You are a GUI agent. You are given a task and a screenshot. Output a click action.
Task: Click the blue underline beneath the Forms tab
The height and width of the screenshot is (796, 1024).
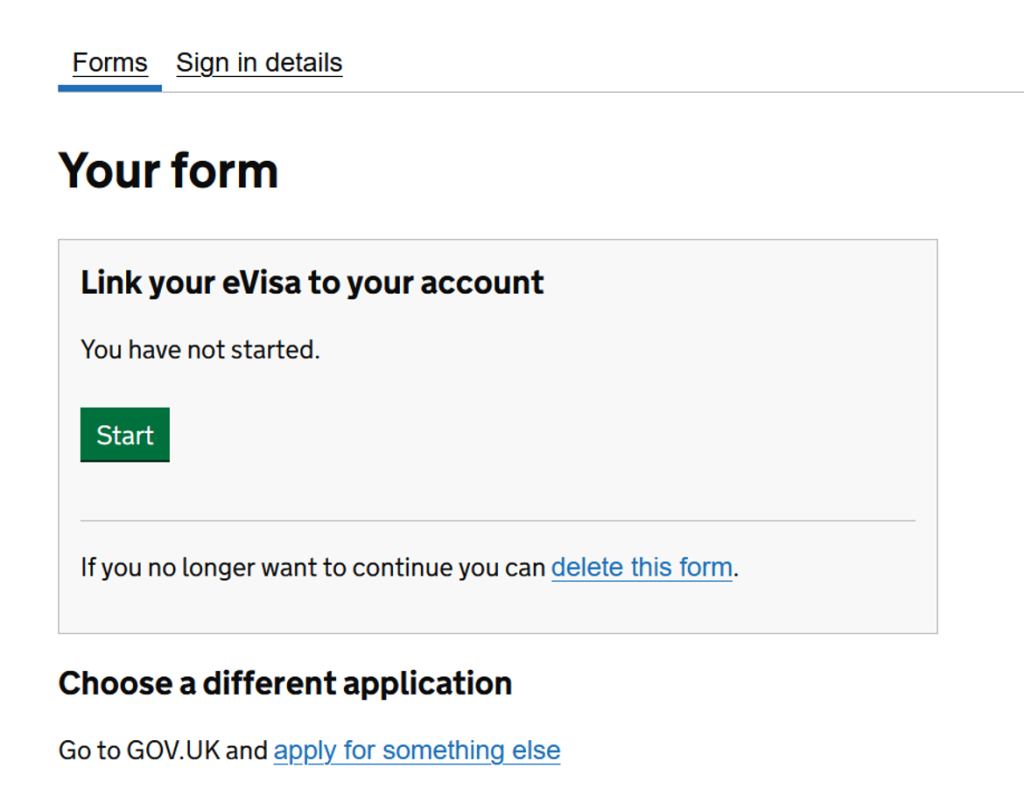(x=110, y=88)
